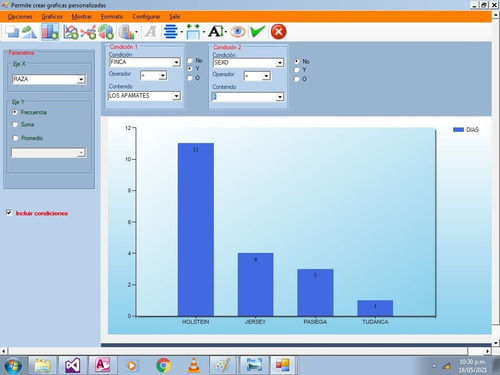Open photo viewer taskbar icon
The height and width of the screenshot is (375, 500).
click(x=254, y=366)
